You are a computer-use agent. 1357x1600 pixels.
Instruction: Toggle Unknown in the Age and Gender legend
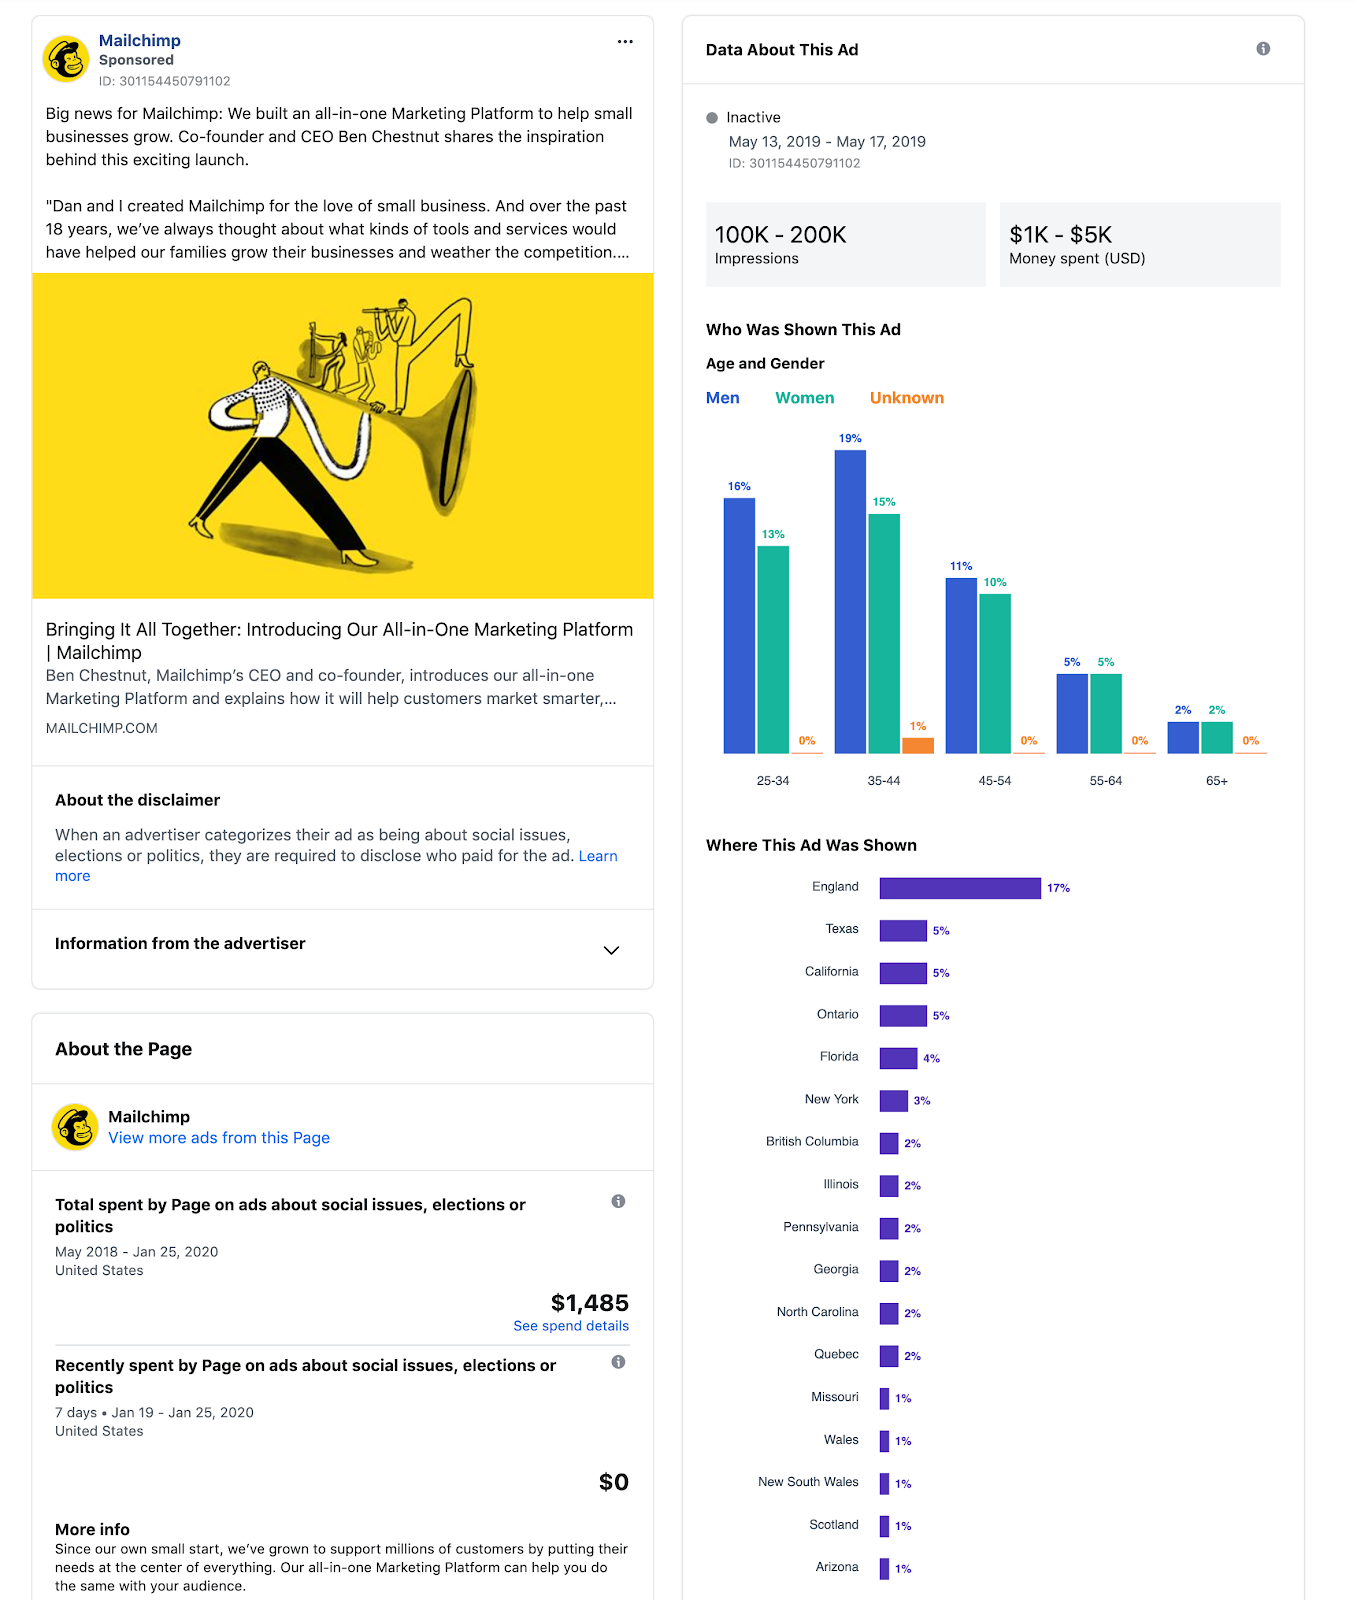click(x=906, y=397)
